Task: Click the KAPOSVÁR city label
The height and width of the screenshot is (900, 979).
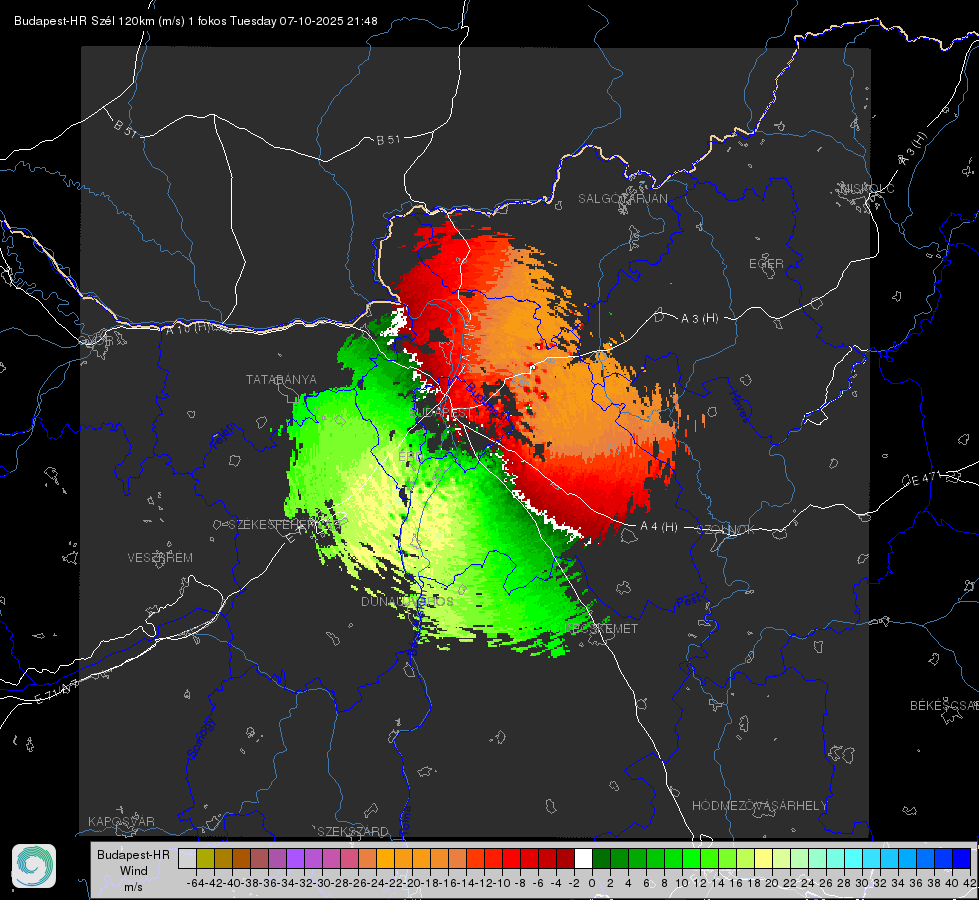Action: pyautogui.click(x=121, y=821)
